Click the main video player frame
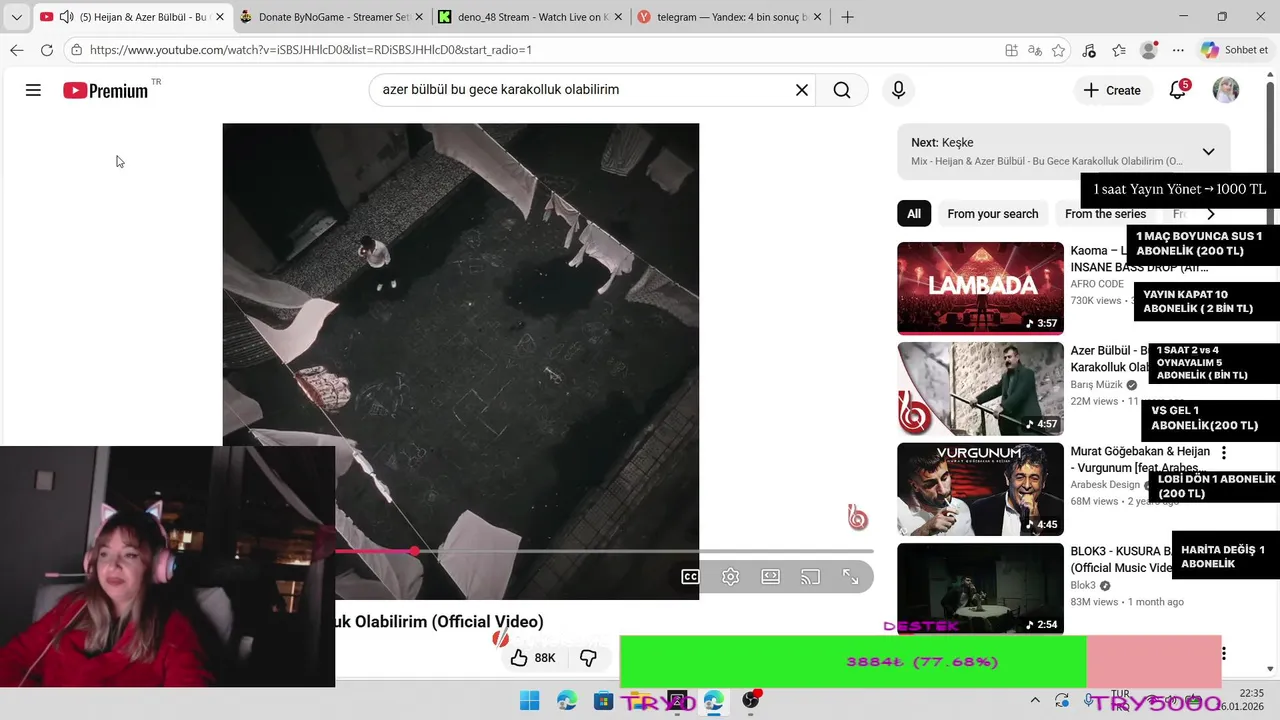Image resolution: width=1280 pixels, height=720 pixels. [x=461, y=362]
